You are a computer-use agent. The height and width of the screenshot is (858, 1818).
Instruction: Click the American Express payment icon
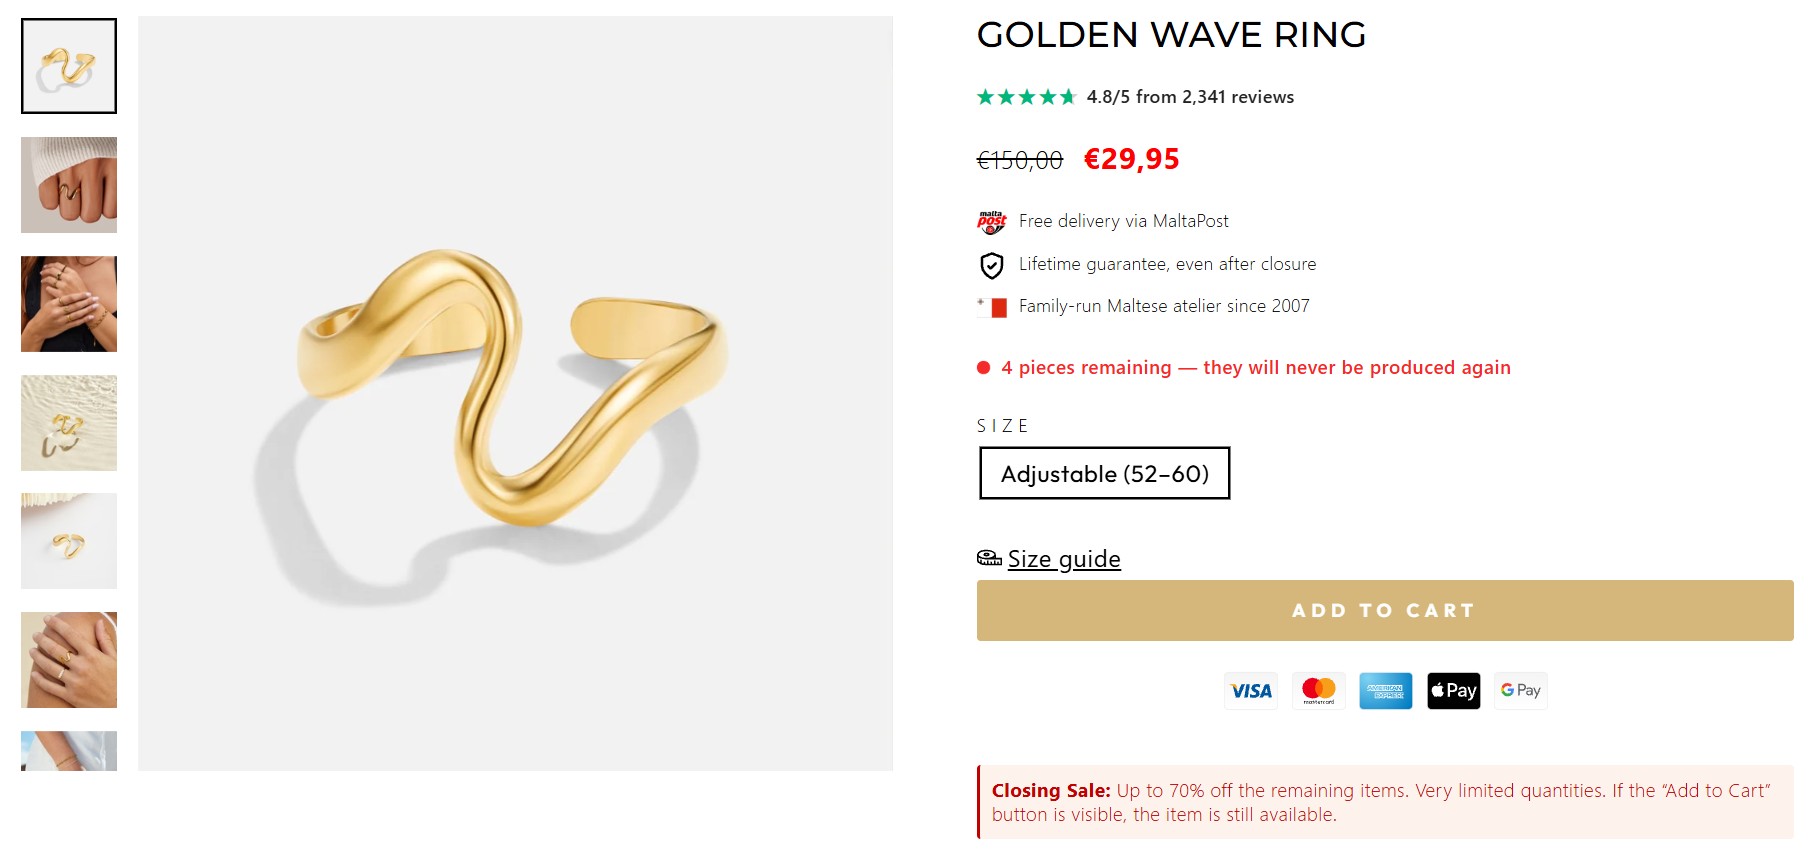point(1386,691)
